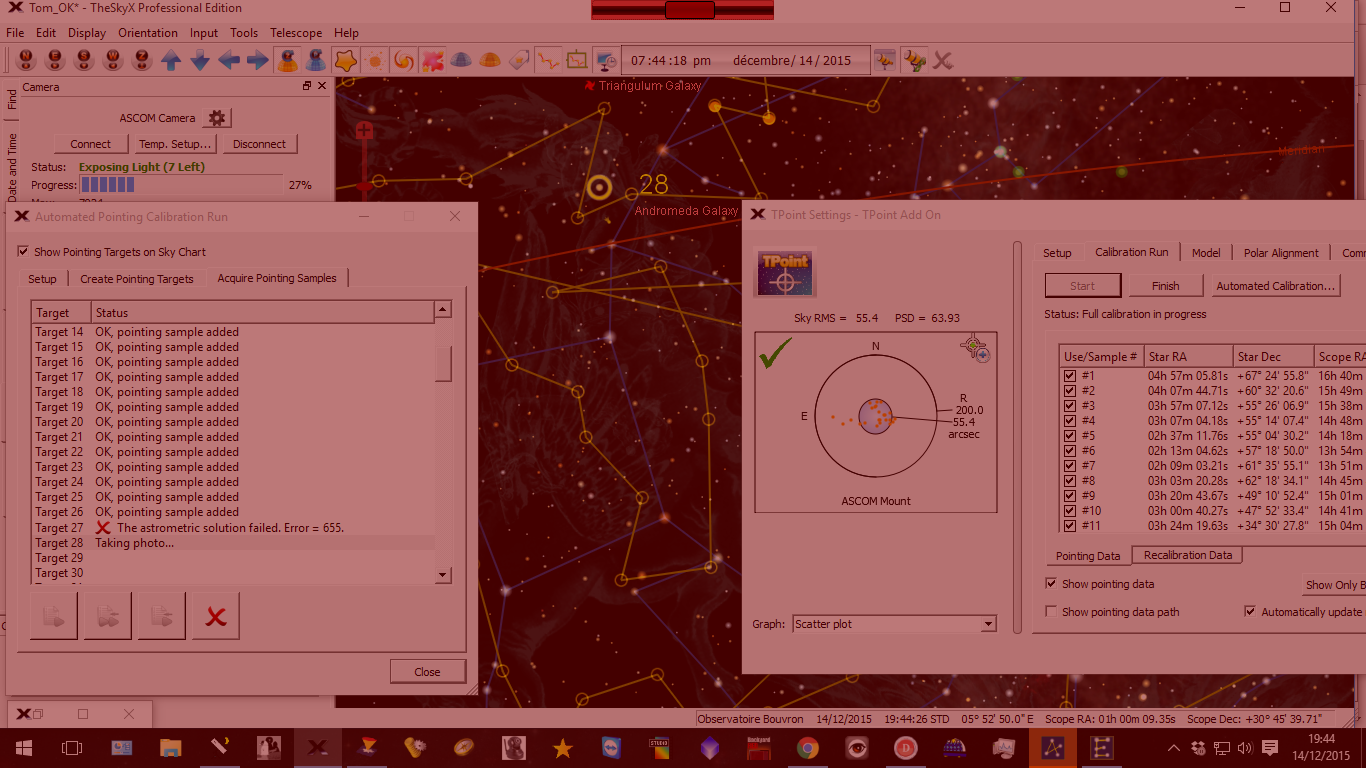
Task: Uncheck pointing sample #11
Action: click(1070, 526)
